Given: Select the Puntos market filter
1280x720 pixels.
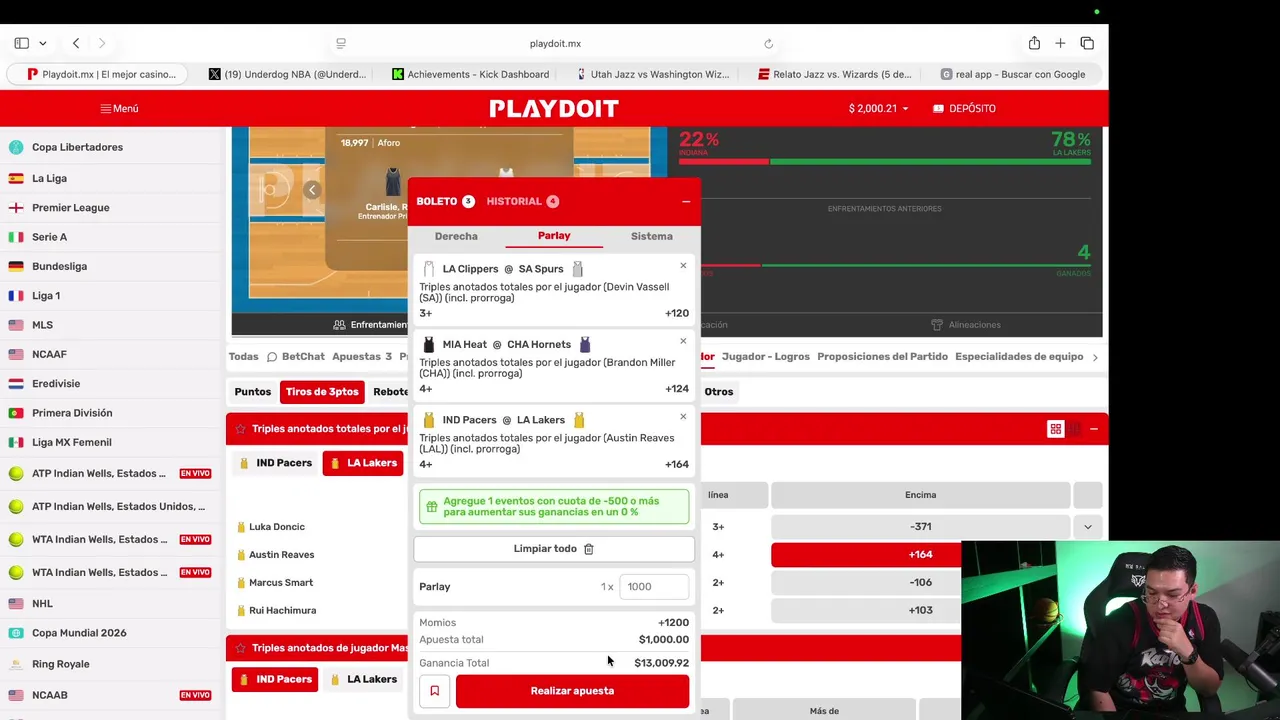Looking at the screenshot, I should pos(253,392).
